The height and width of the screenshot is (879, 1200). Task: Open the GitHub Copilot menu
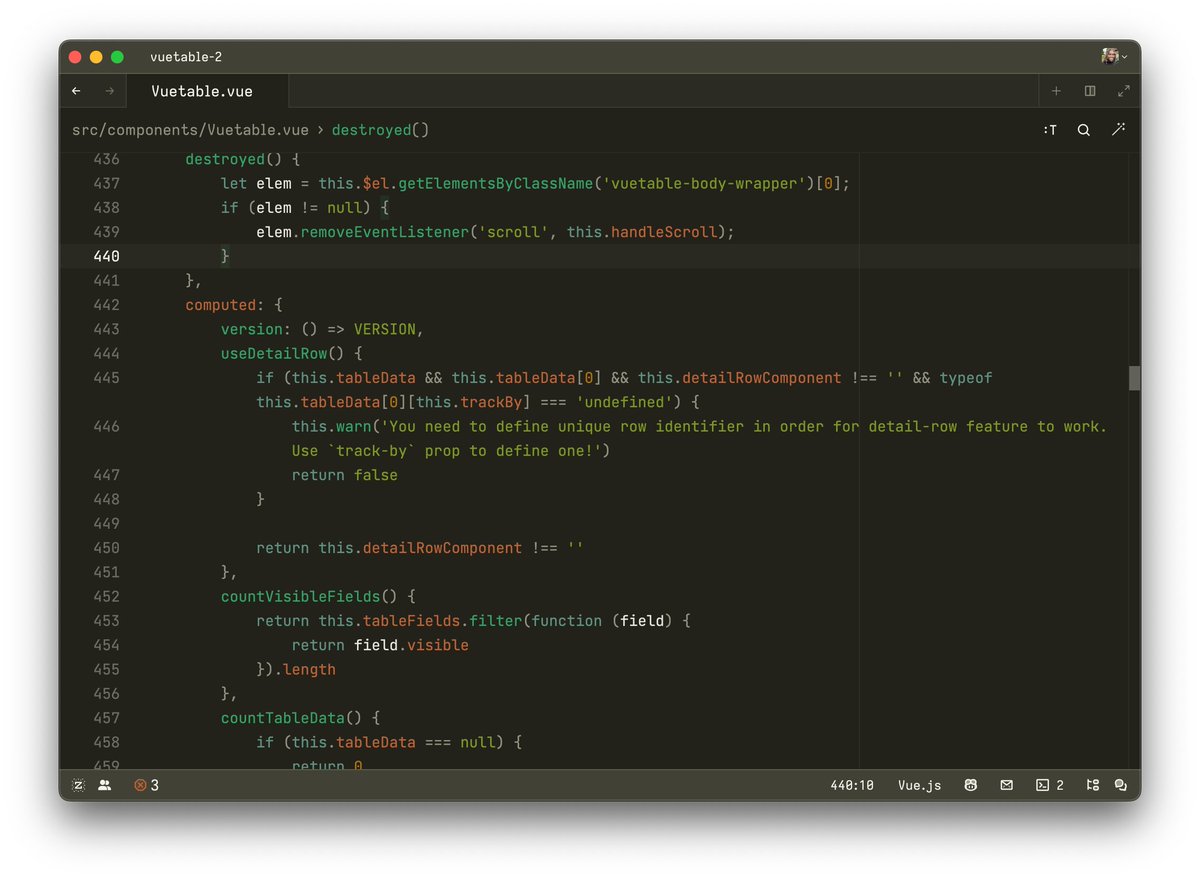tap(971, 785)
